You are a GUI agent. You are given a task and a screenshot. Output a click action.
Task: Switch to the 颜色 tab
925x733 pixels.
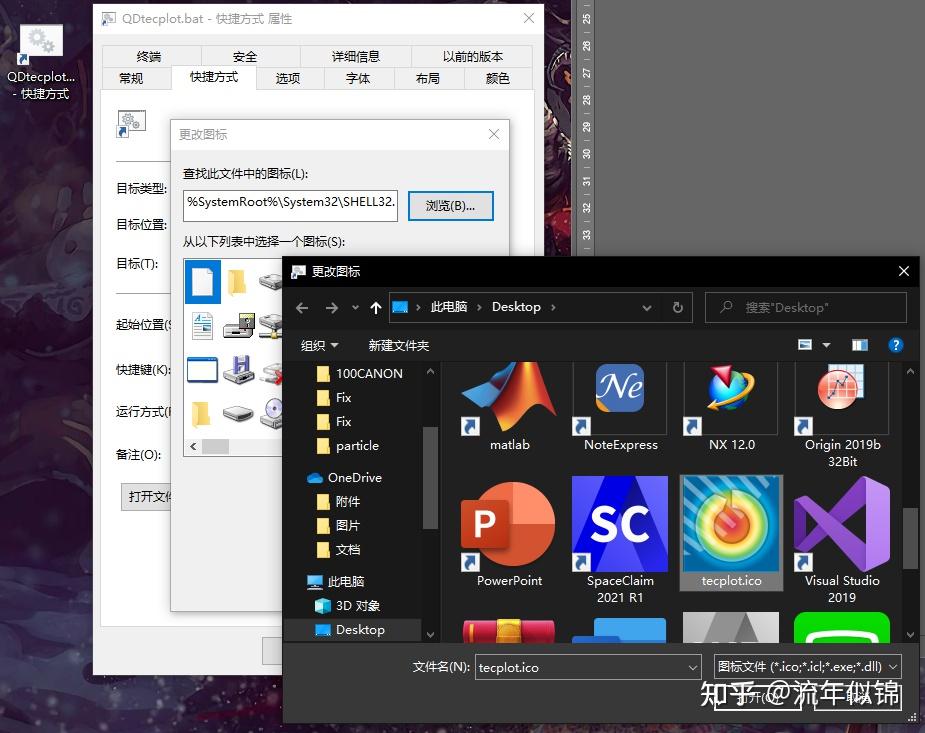[x=497, y=78]
